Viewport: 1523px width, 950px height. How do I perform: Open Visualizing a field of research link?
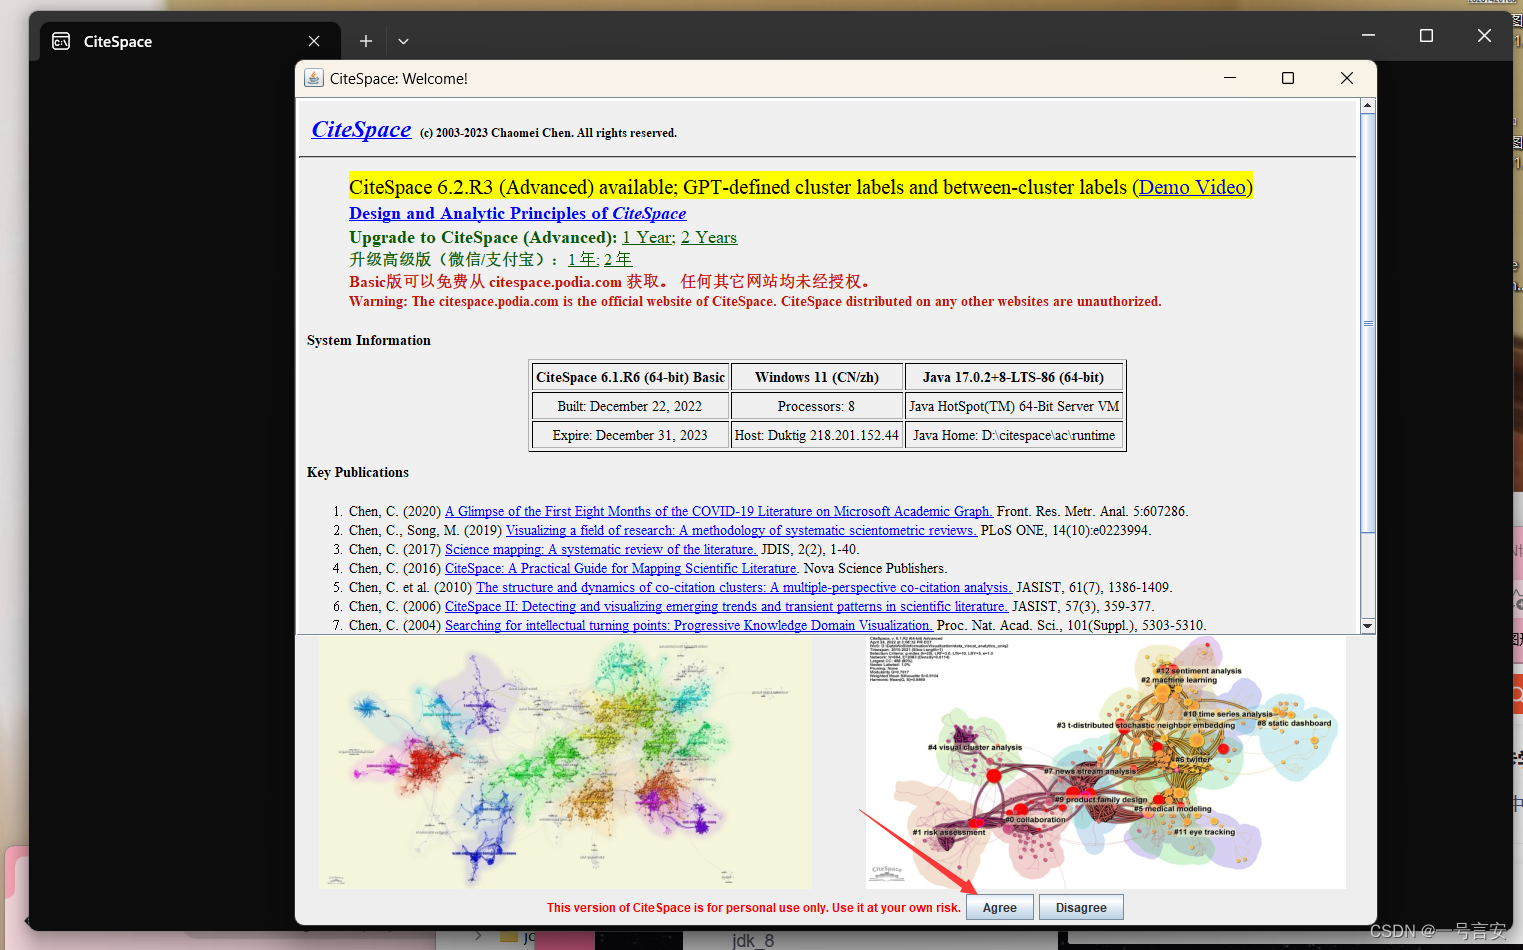click(x=741, y=530)
